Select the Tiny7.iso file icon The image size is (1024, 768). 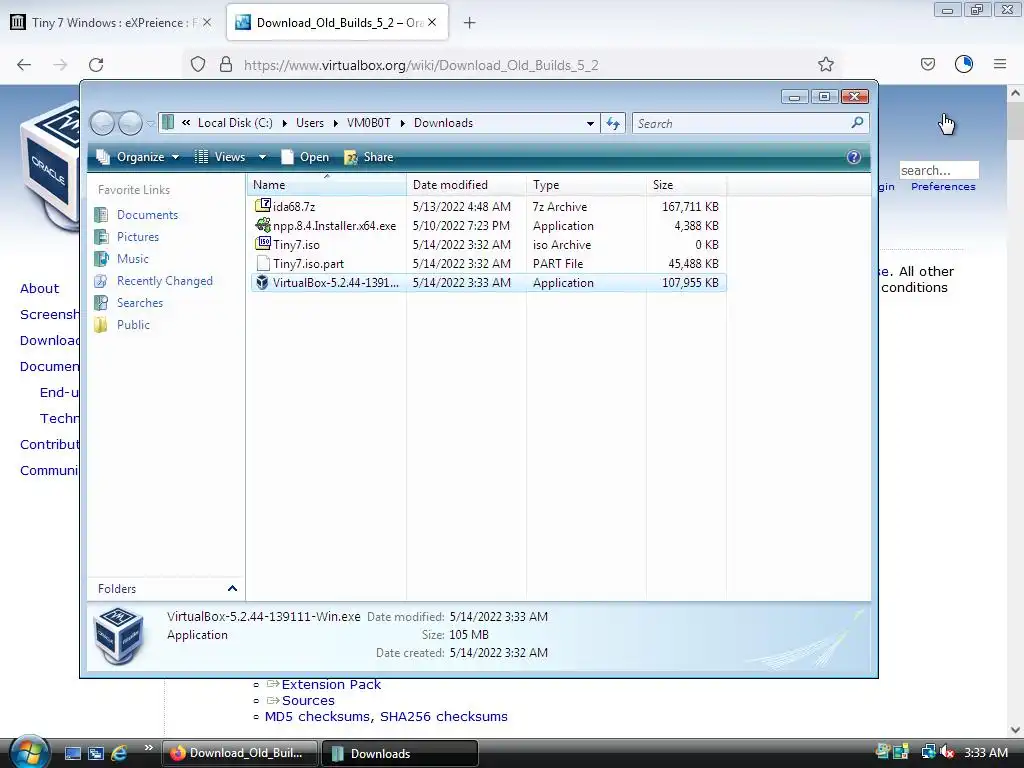263,244
